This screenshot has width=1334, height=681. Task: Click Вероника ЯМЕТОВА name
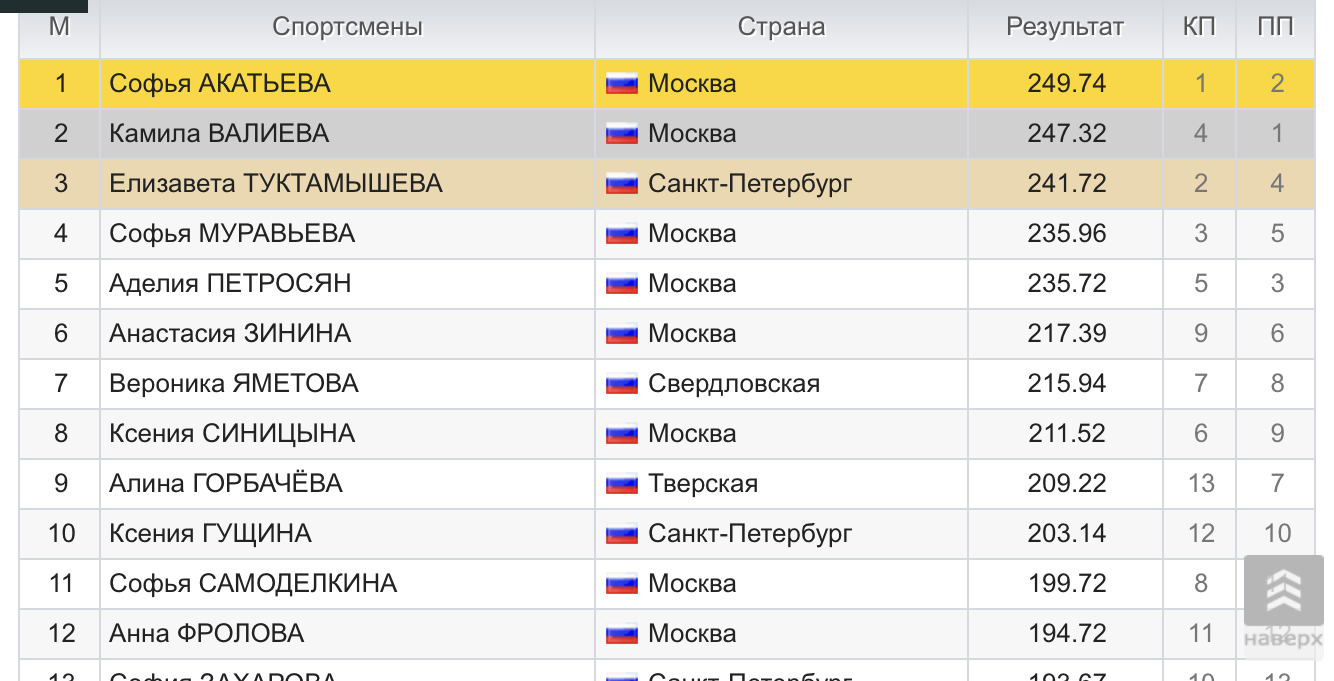(234, 384)
